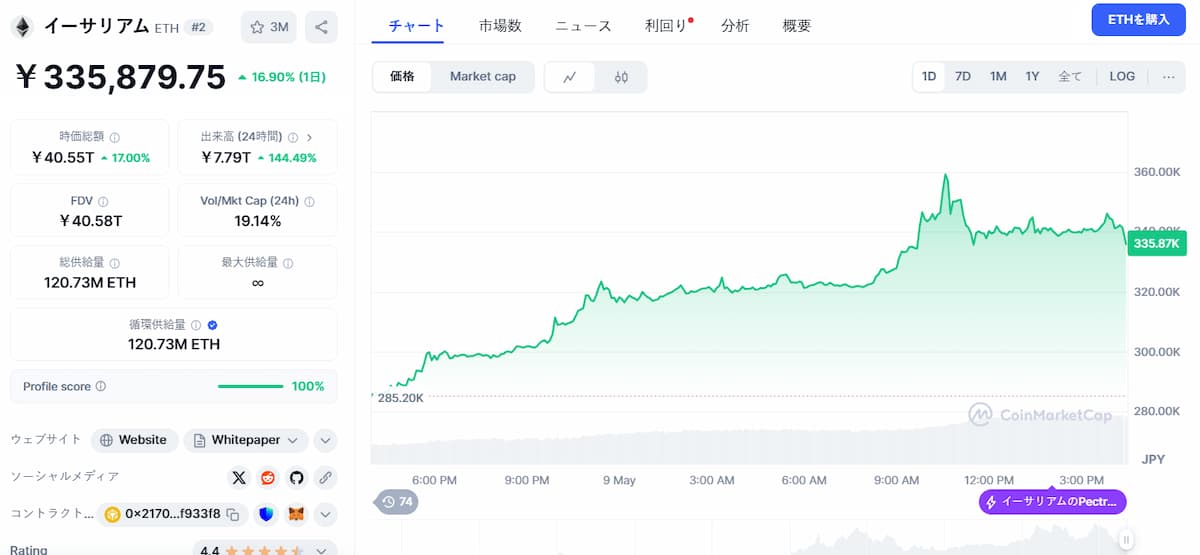This screenshot has height=555, width=1200.
Task: Click the pause handle on chart range bar
Action: [x=1125, y=541]
